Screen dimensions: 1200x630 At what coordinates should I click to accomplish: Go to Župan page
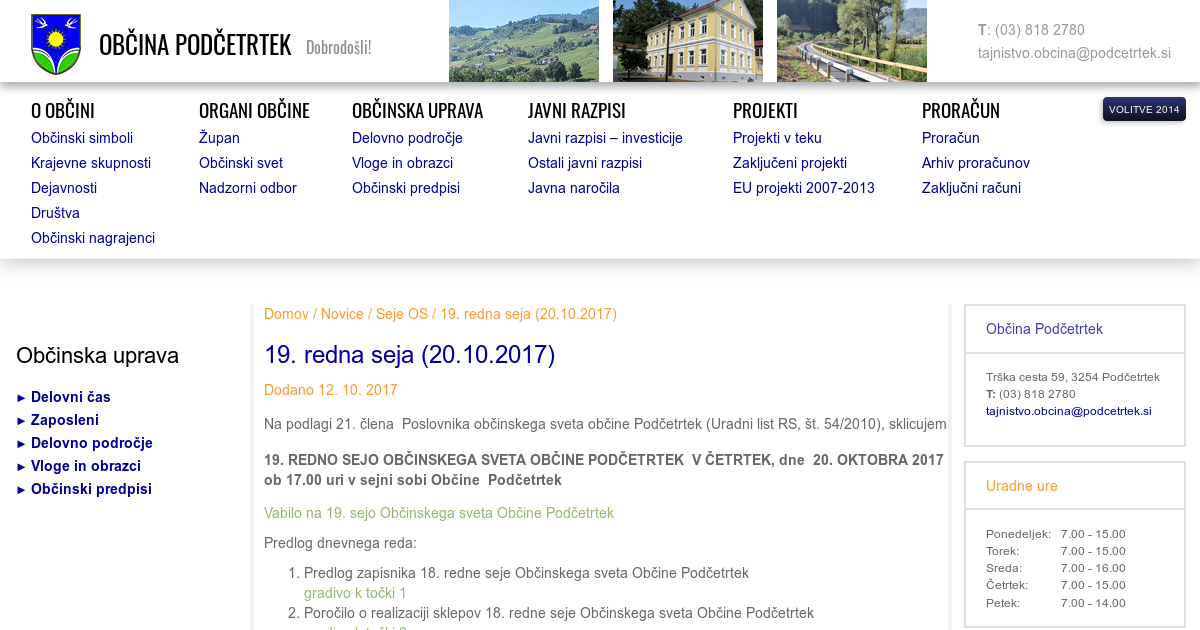coord(219,138)
